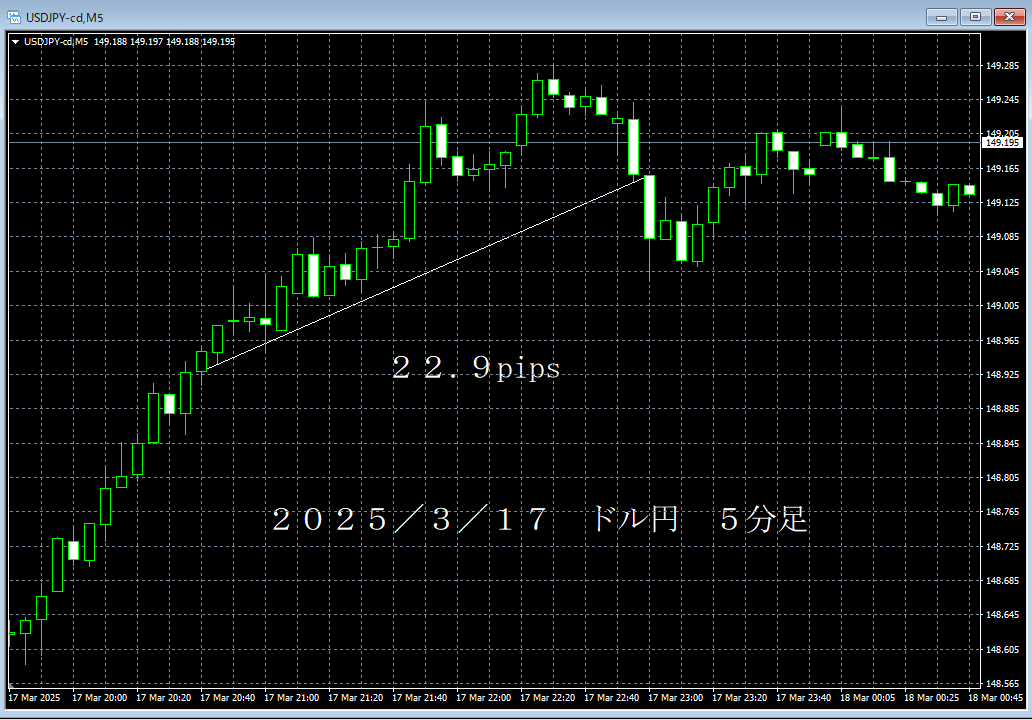Click the 22.9pips text annotation

[475, 368]
